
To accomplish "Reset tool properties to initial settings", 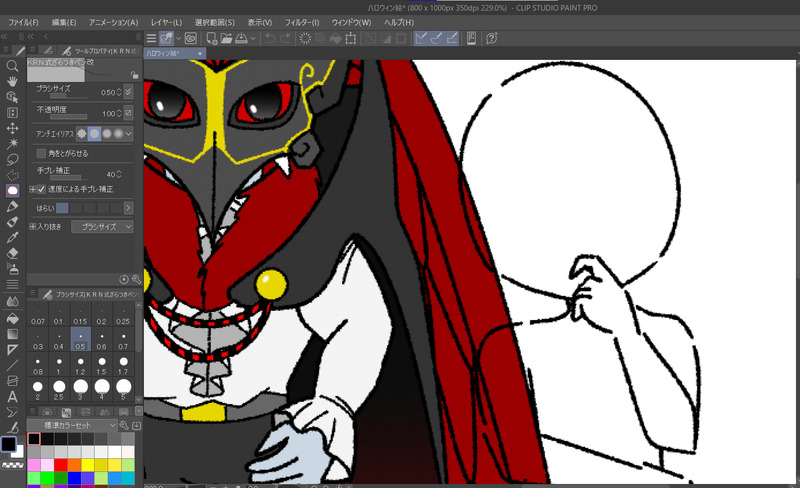I will pyautogui.click(x=124, y=279).
